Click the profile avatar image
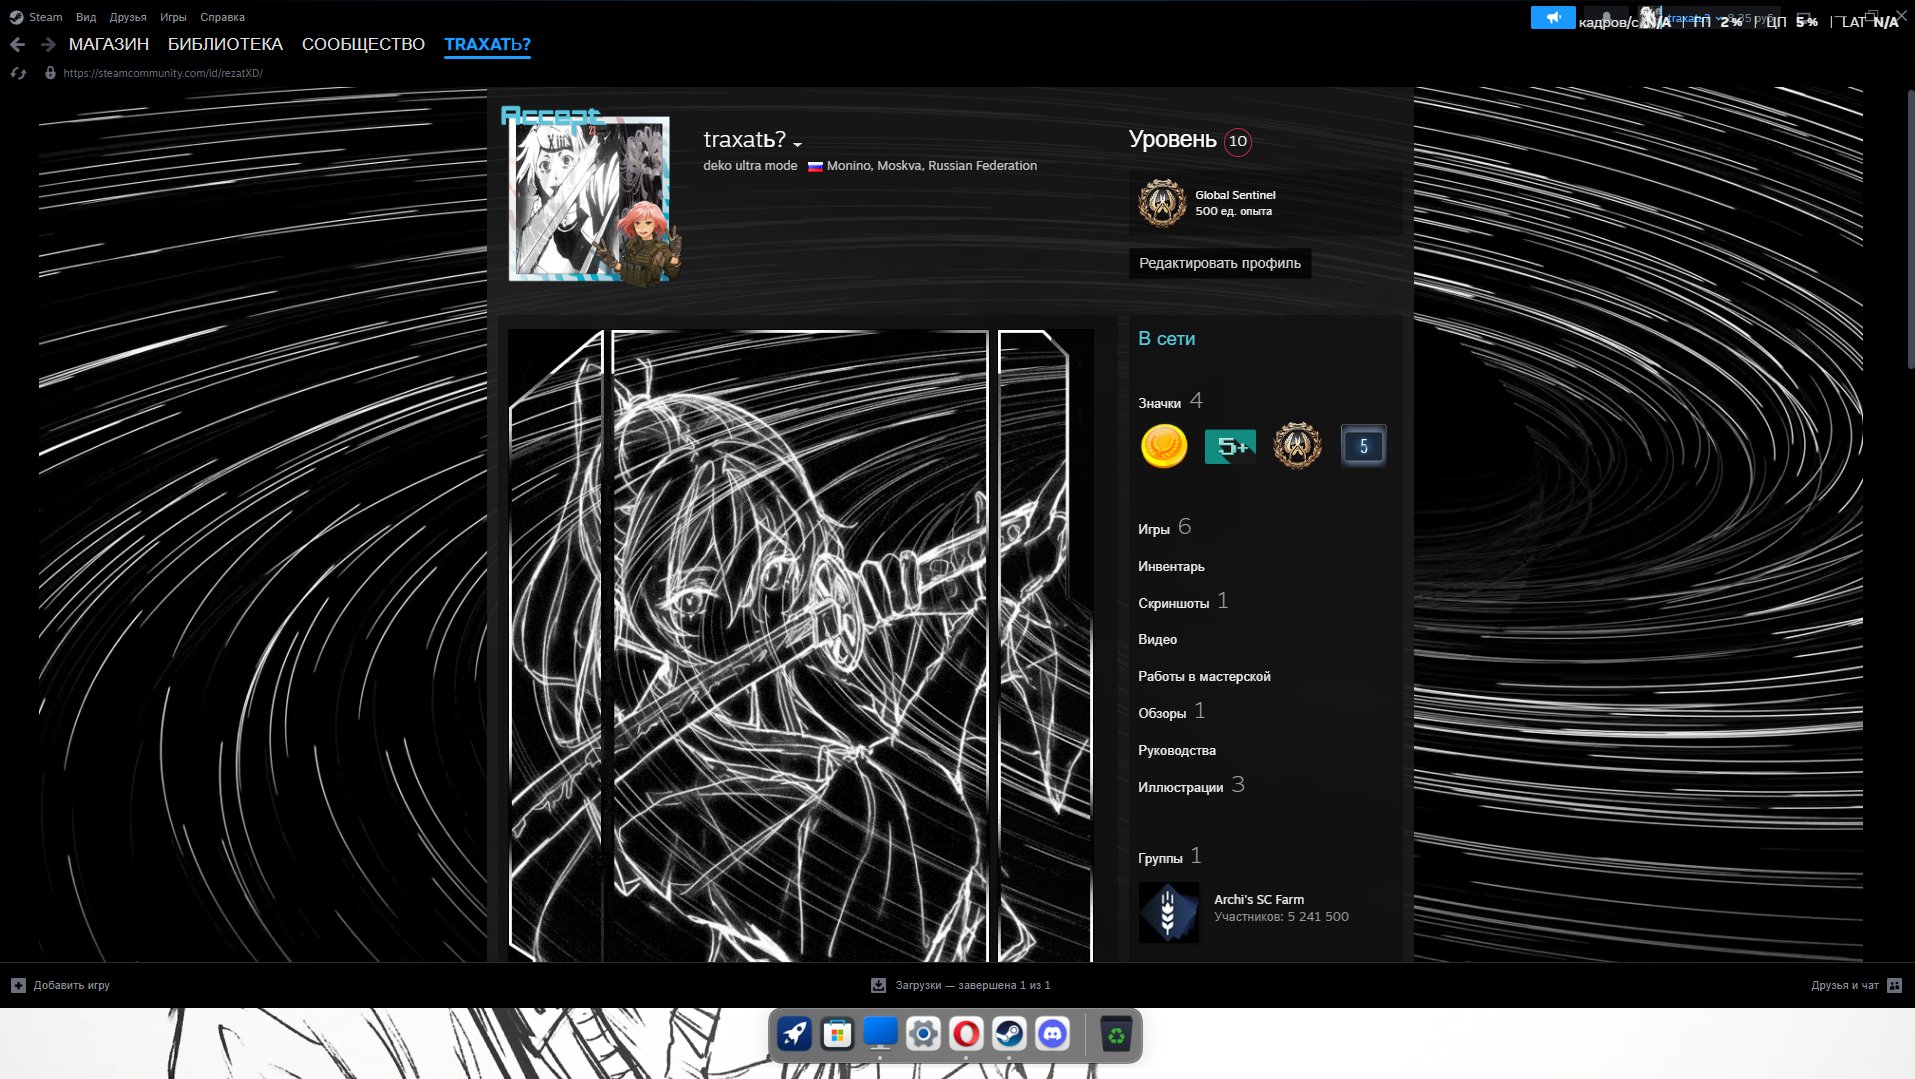Image resolution: width=1915 pixels, height=1079 pixels. tap(590, 200)
